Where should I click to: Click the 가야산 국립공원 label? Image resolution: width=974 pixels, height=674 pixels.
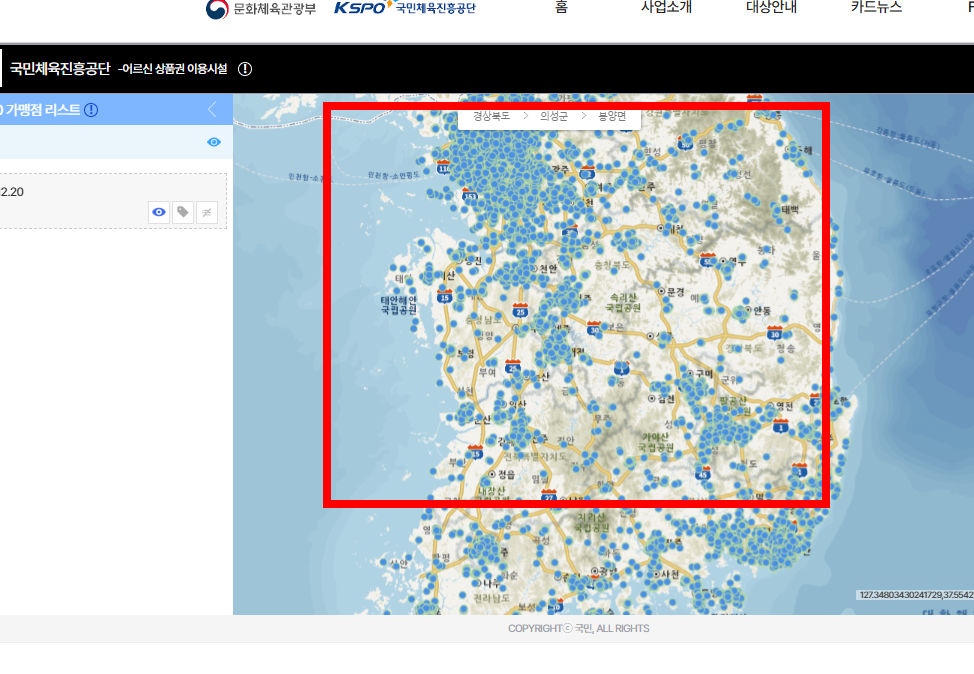655,442
